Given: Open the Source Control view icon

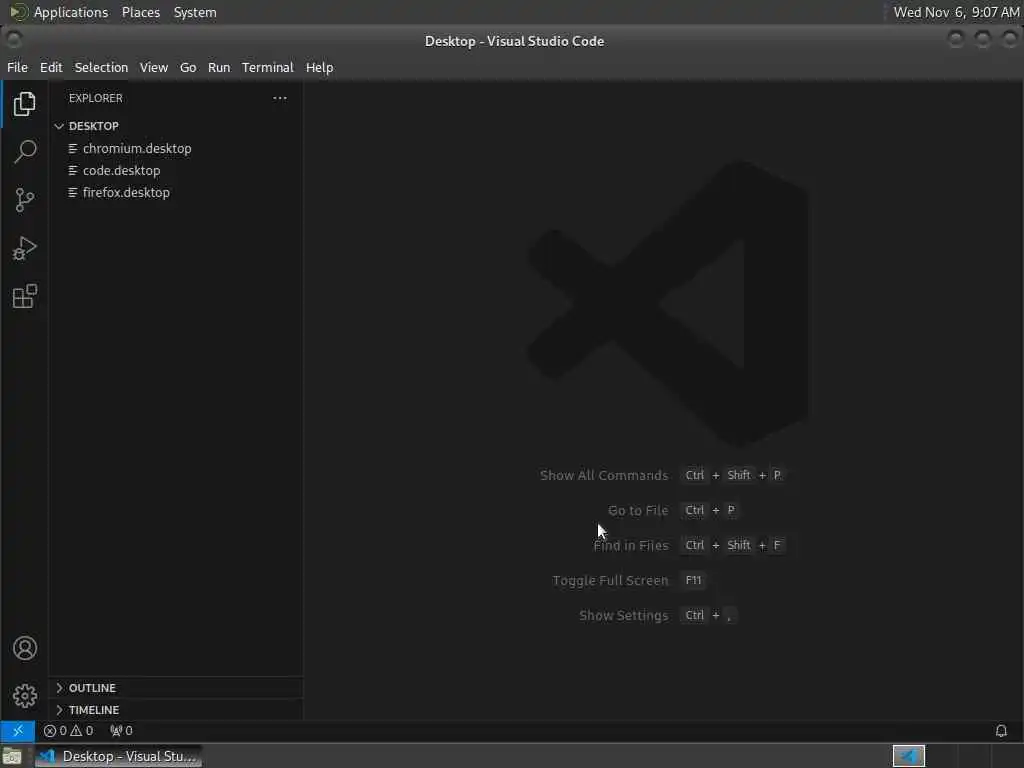Looking at the screenshot, I should pos(24,200).
